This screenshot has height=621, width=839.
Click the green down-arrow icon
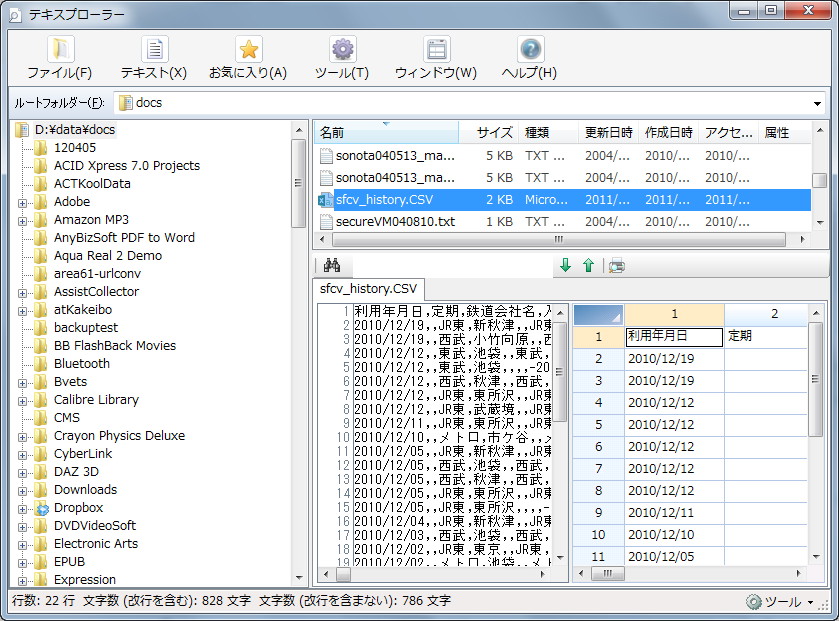[x=566, y=264]
